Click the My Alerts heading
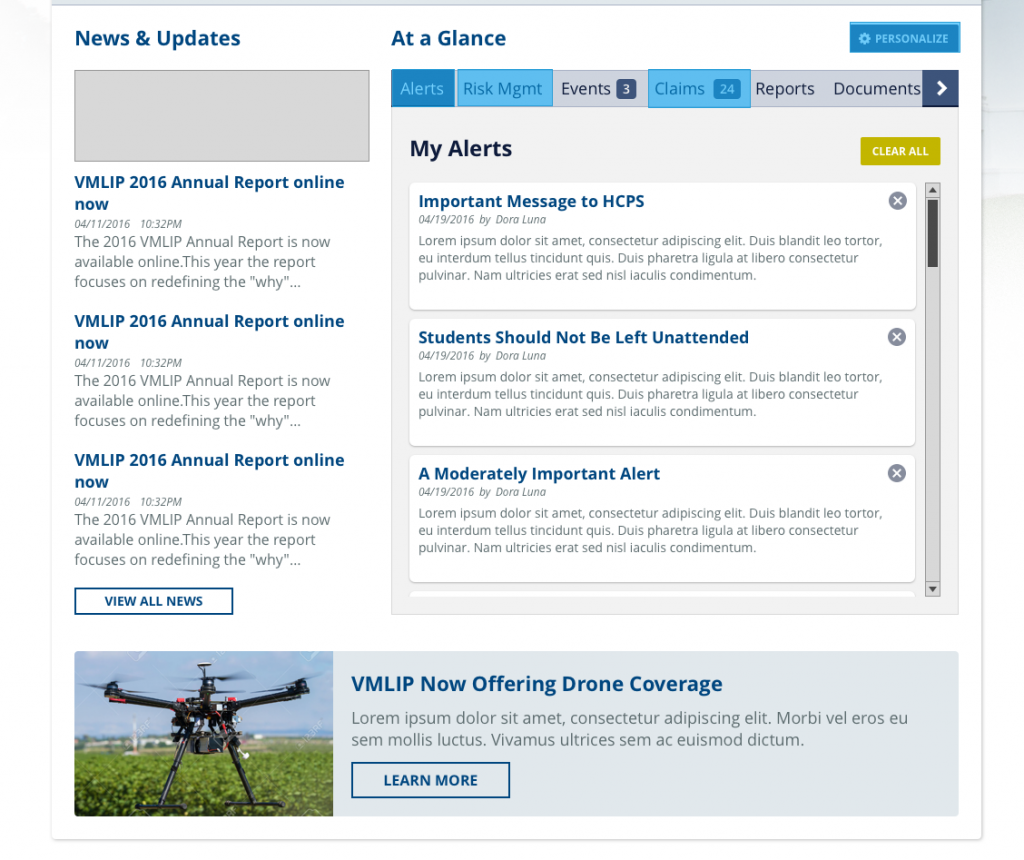This screenshot has width=1024, height=860. click(460, 149)
